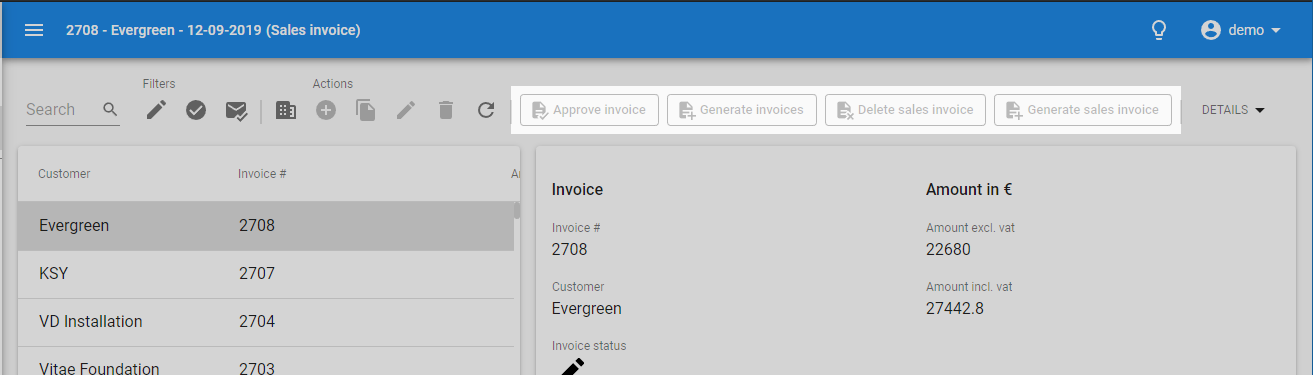Select the Evergreen customer row
1313x375 pixels.
(x=266, y=226)
